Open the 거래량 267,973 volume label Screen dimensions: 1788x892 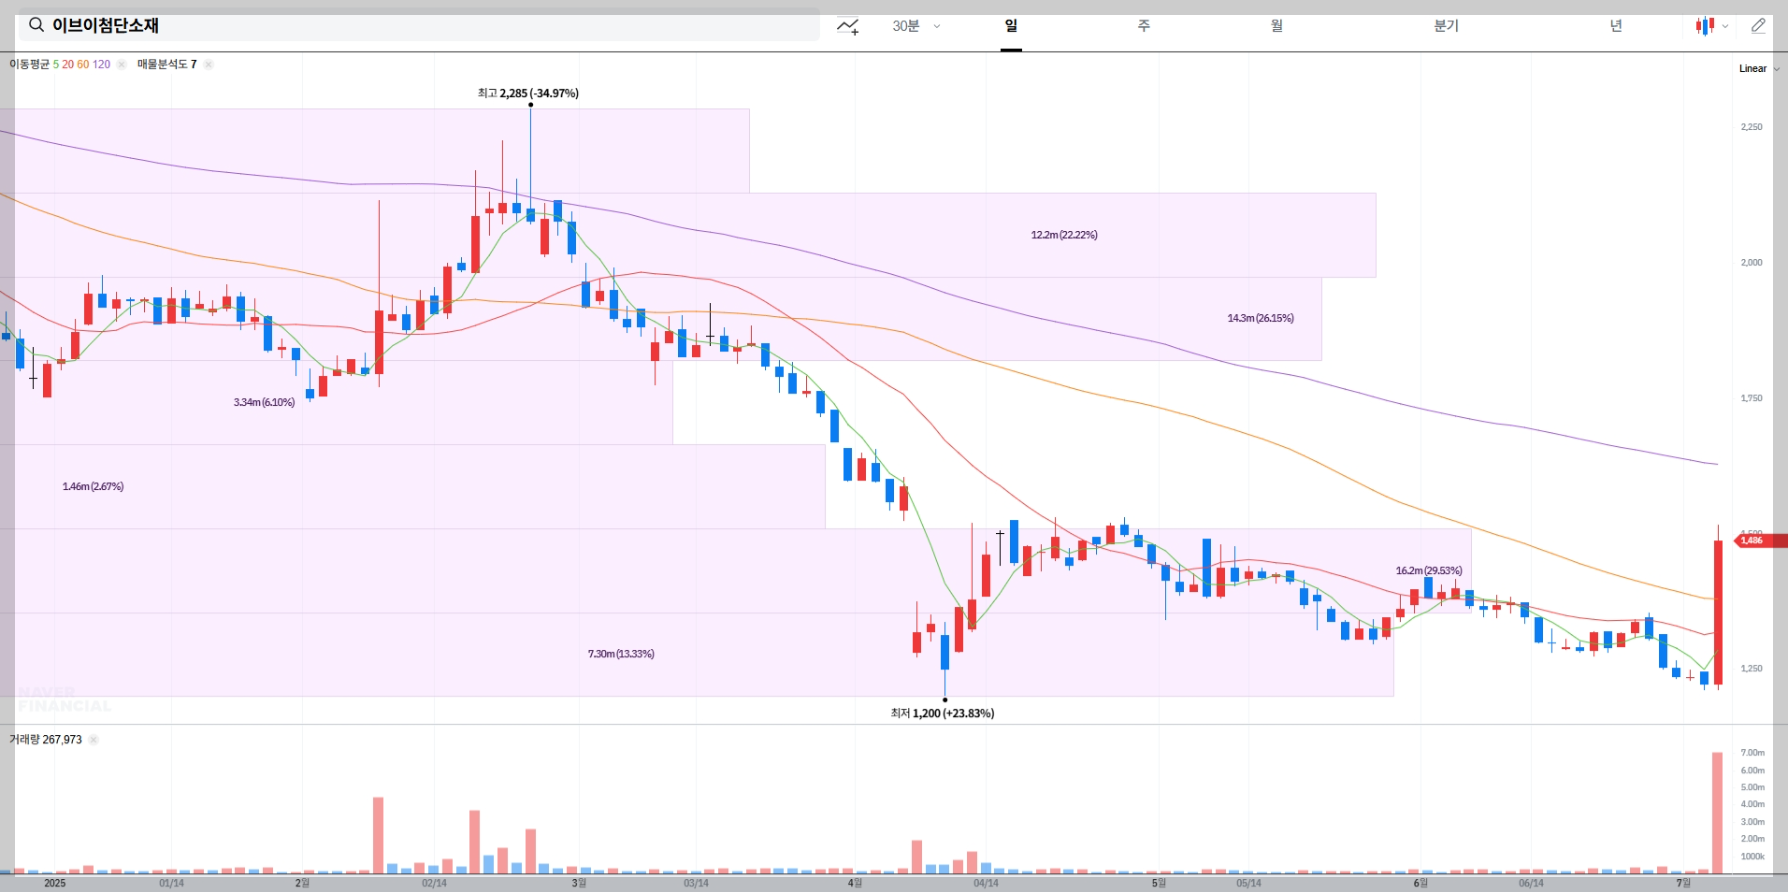coord(46,740)
